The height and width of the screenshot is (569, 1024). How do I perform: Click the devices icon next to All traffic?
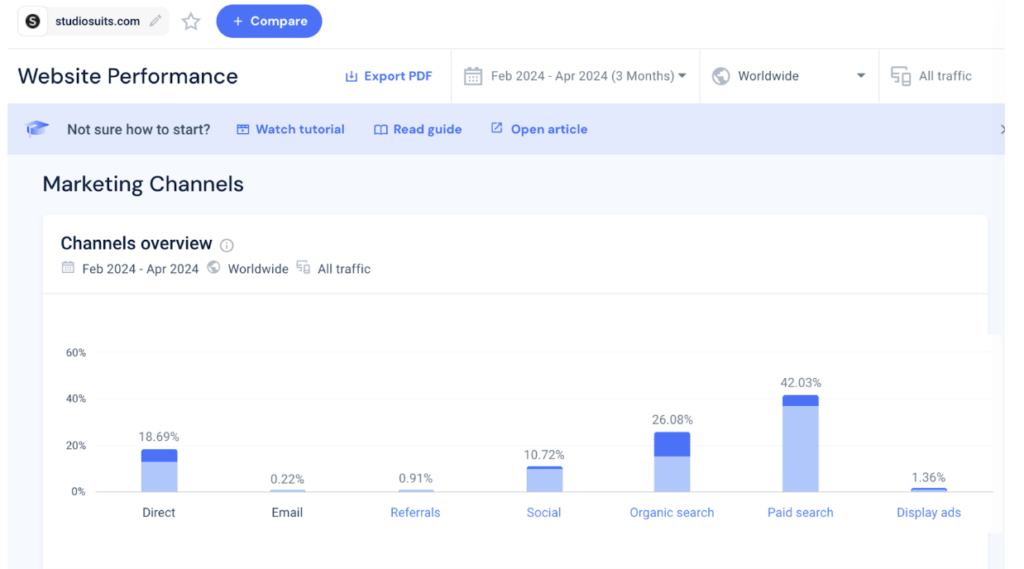(901, 76)
